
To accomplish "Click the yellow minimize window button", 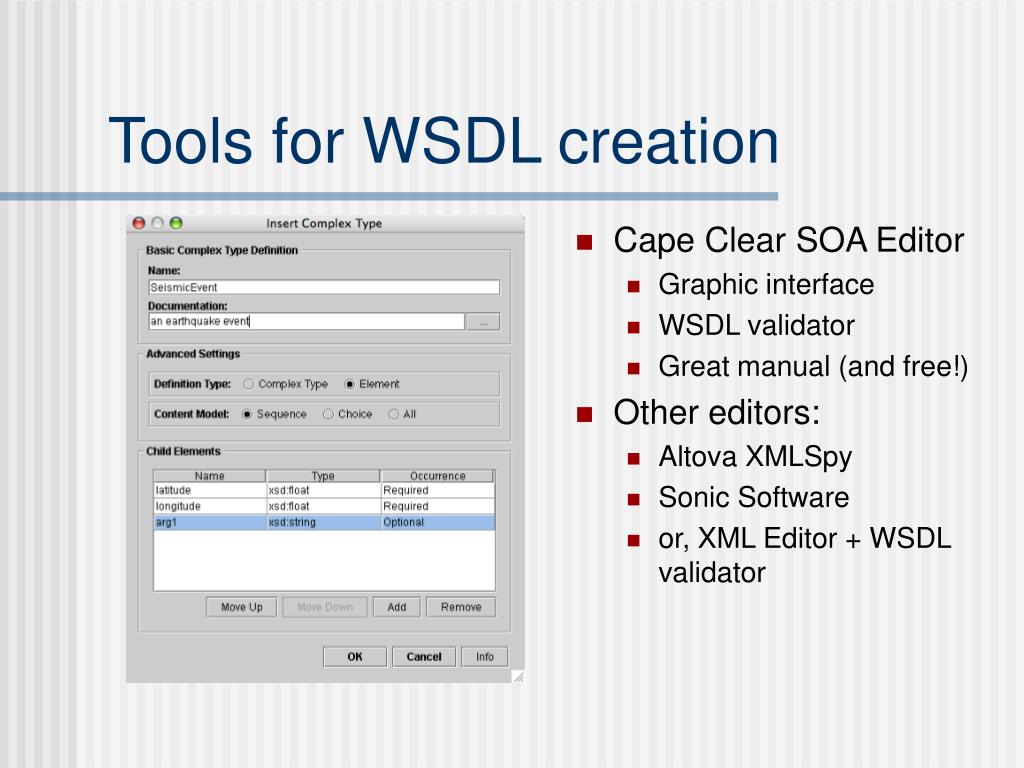I will [x=157, y=223].
